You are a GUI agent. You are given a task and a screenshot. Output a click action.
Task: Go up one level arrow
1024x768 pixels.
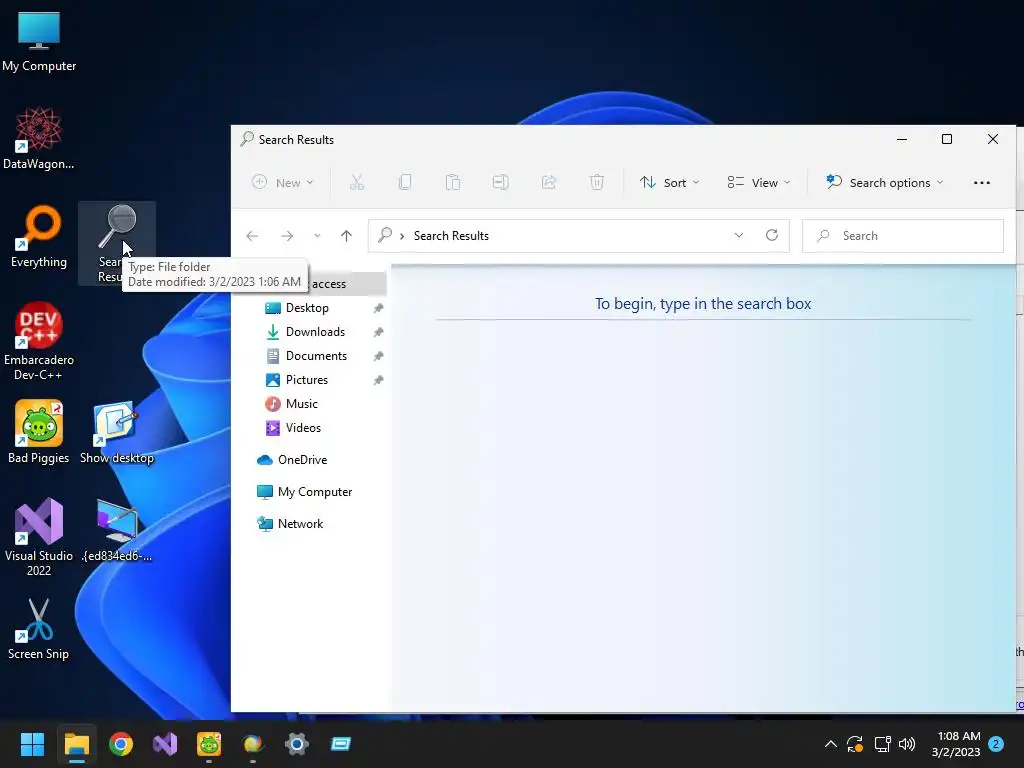346,236
